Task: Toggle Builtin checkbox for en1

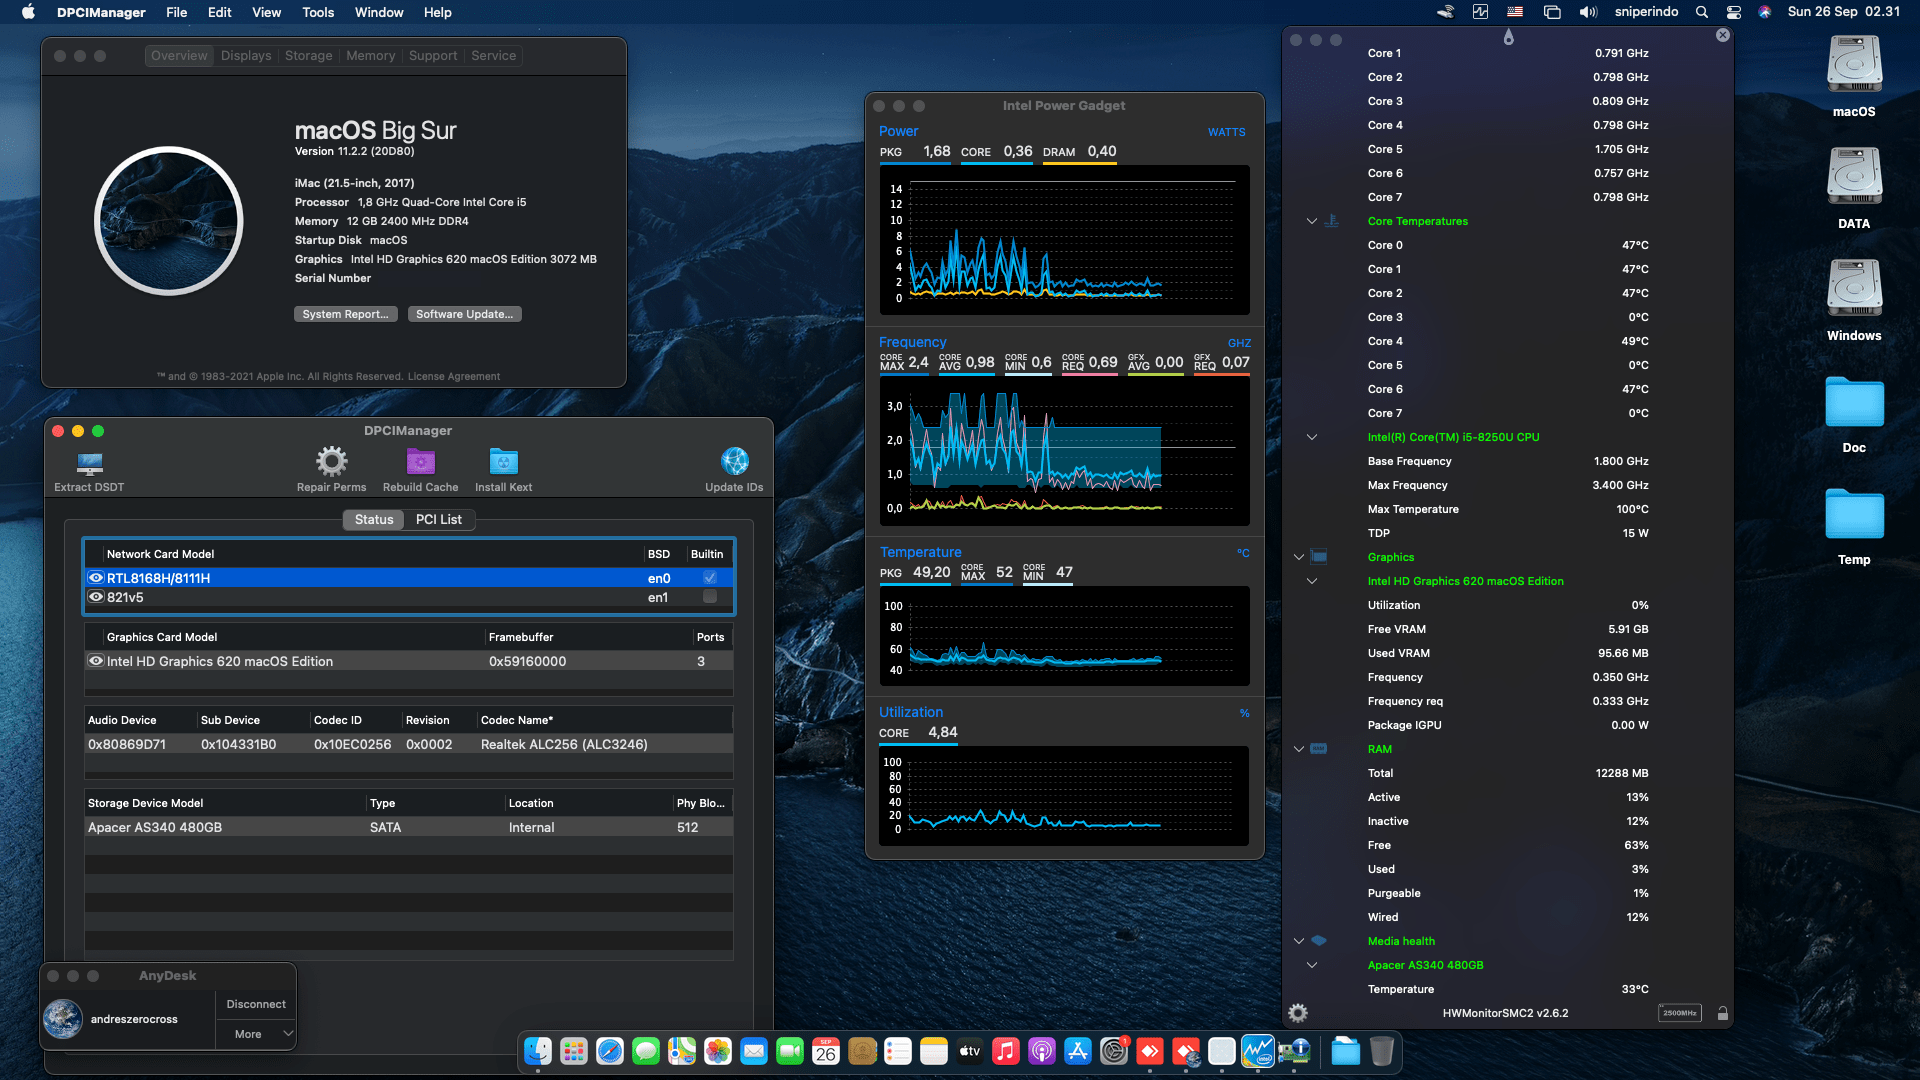Action: 710,597
